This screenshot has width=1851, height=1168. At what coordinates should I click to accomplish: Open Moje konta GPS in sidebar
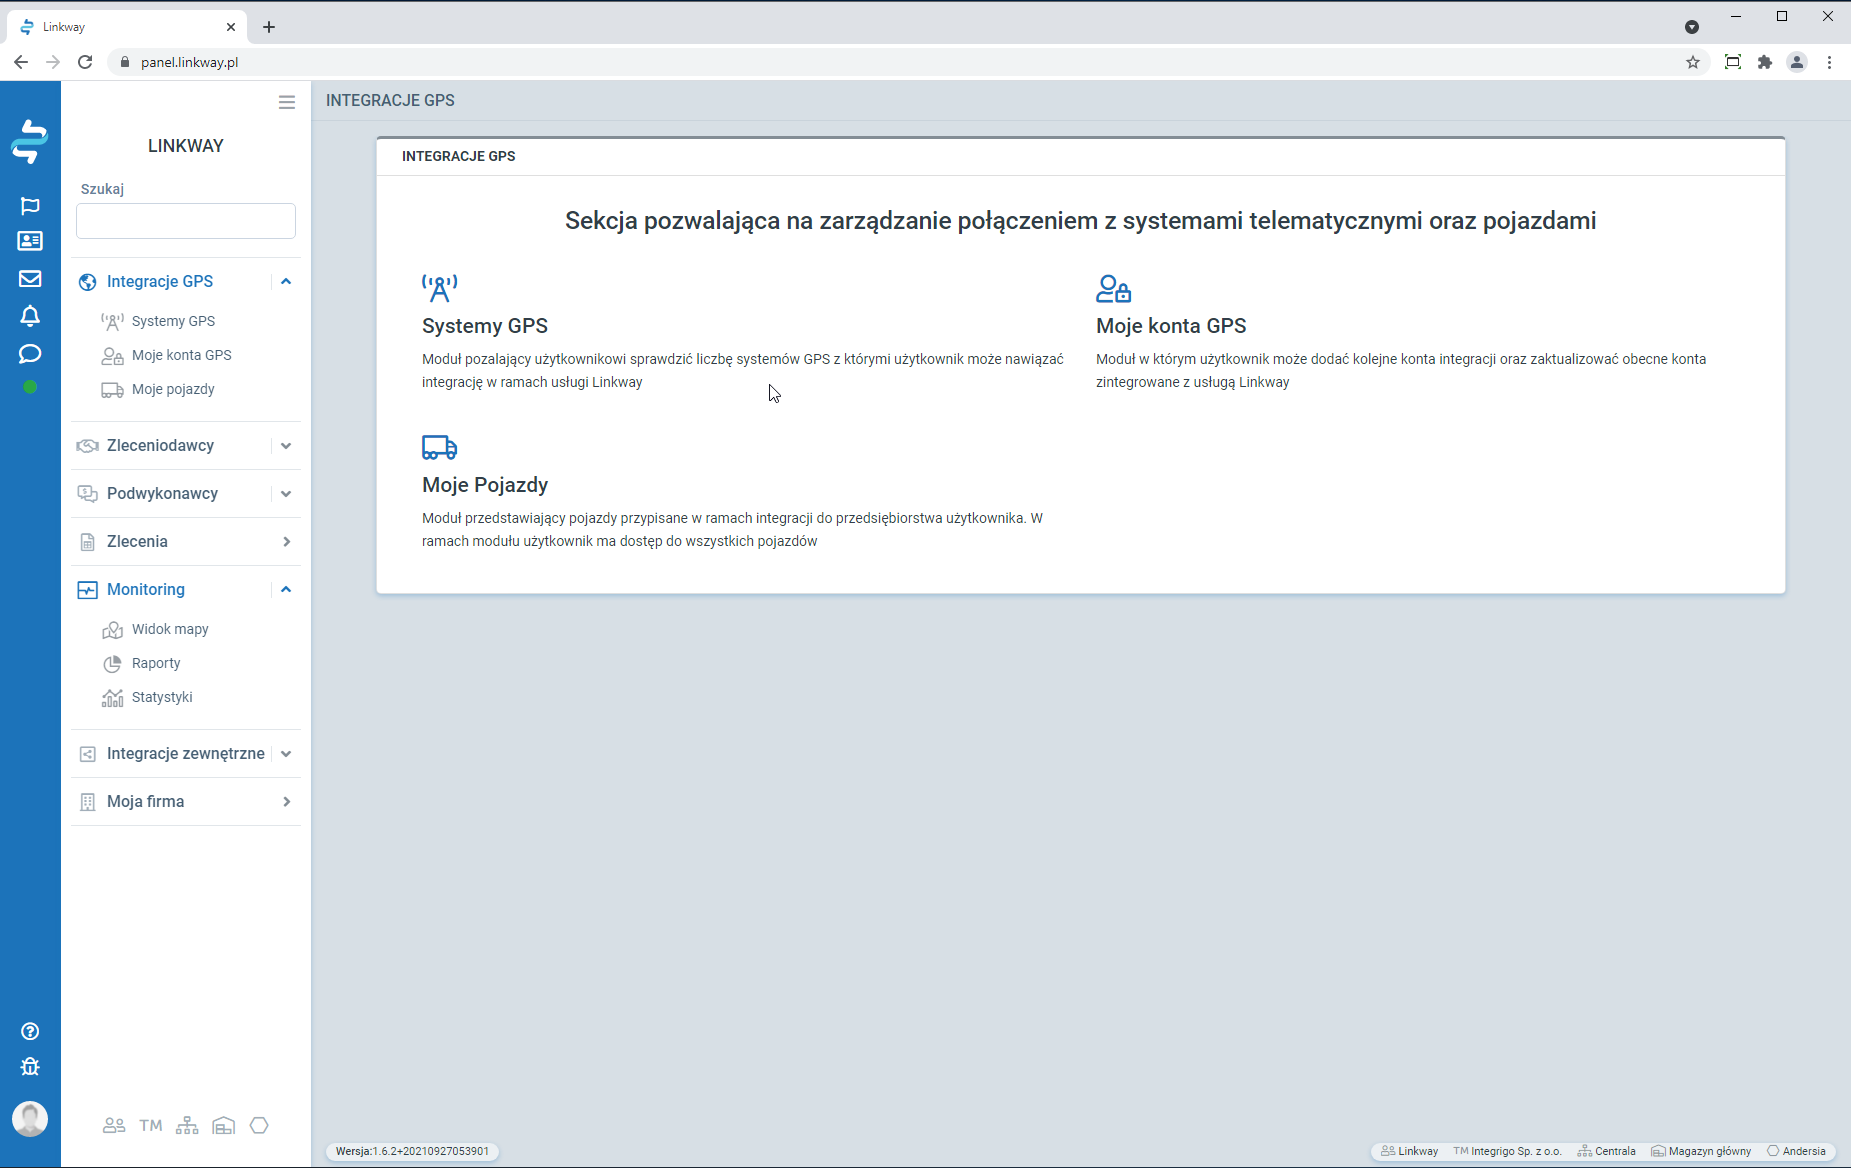coord(181,355)
